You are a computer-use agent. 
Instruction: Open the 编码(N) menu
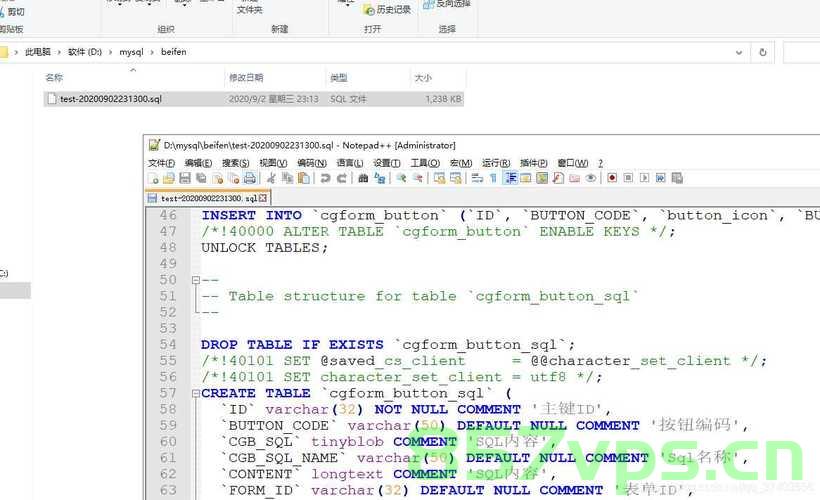point(312,163)
